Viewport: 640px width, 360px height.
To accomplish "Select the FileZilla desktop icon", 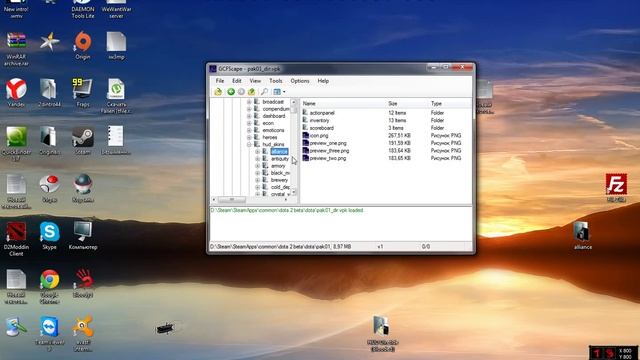I will pyautogui.click(x=616, y=188).
